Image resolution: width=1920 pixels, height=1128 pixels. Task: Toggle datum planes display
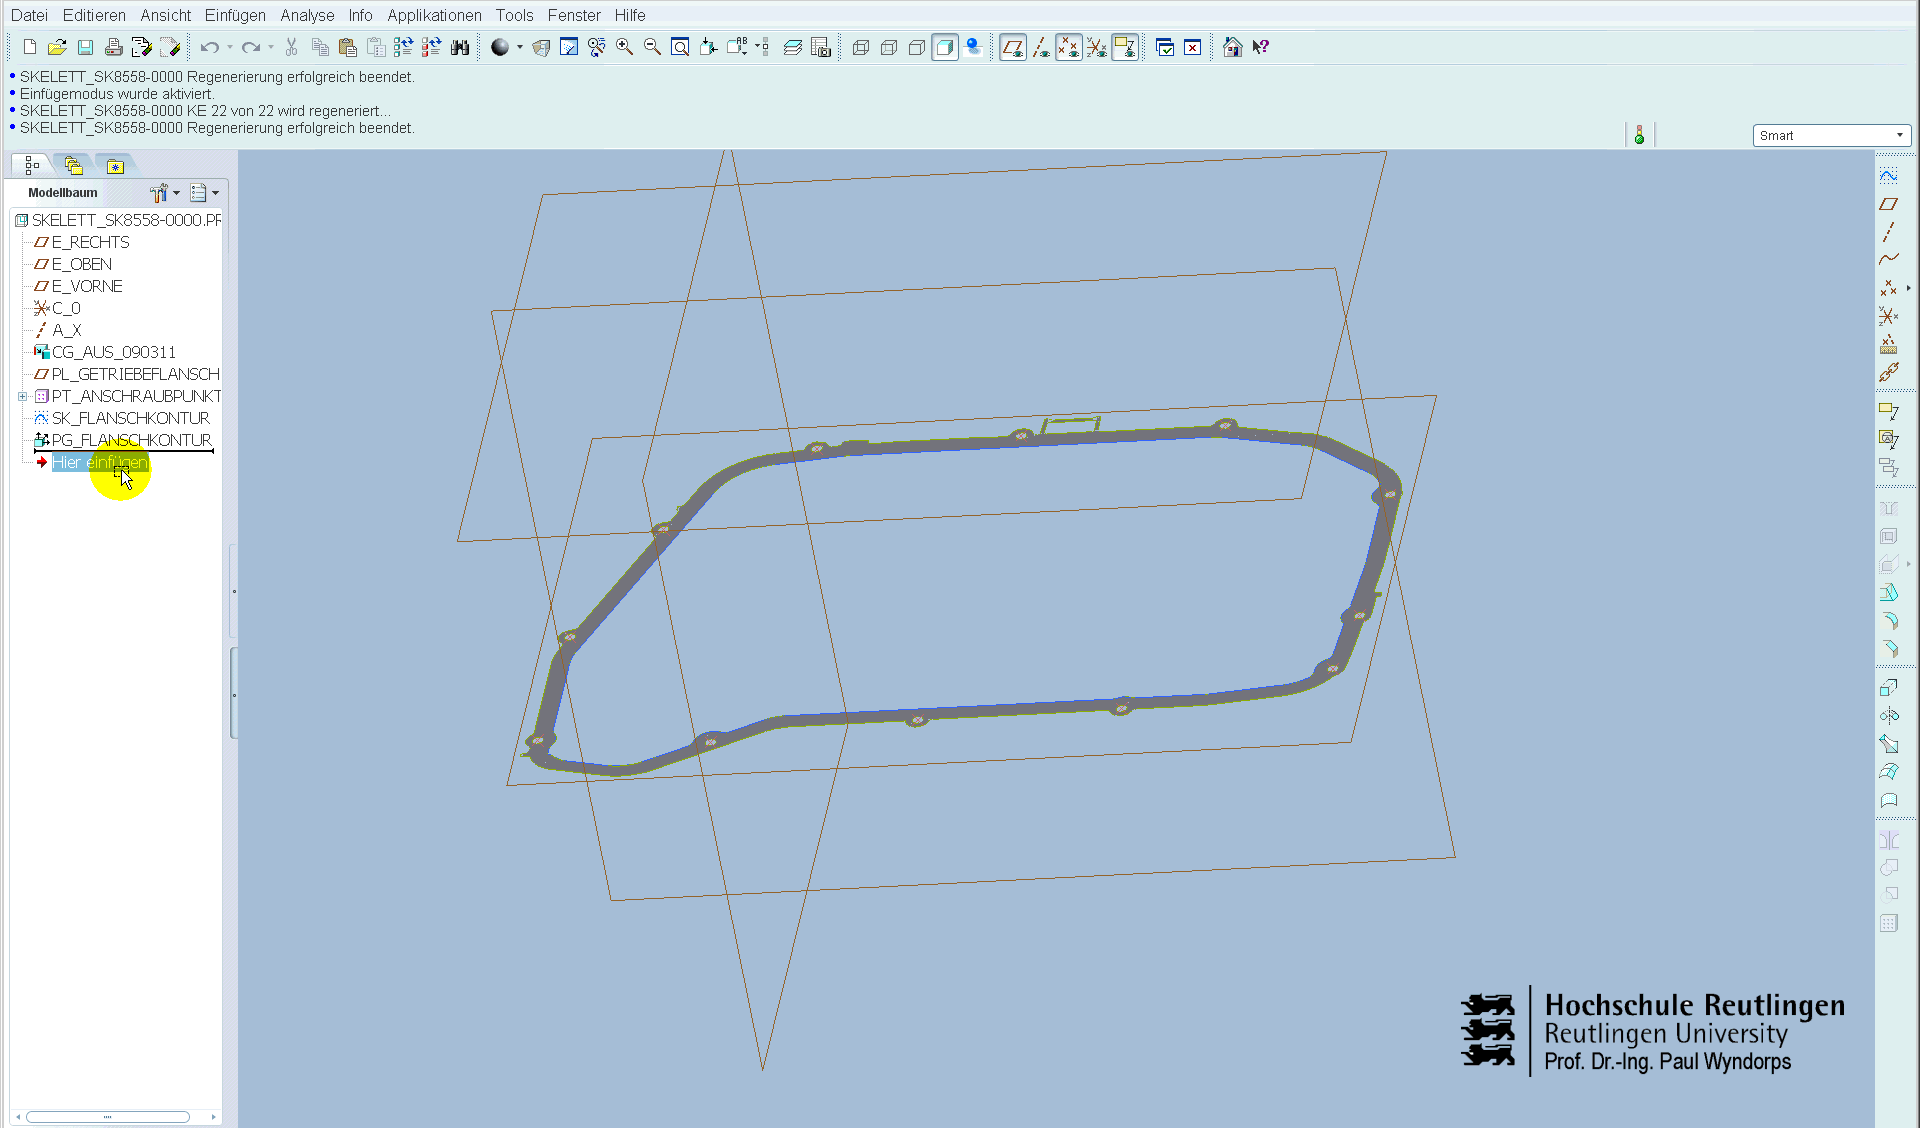1013,47
